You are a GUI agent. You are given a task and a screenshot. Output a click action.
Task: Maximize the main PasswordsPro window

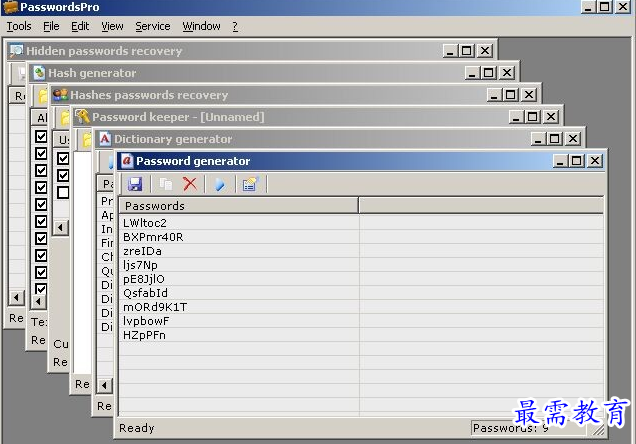(x=605, y=7)
